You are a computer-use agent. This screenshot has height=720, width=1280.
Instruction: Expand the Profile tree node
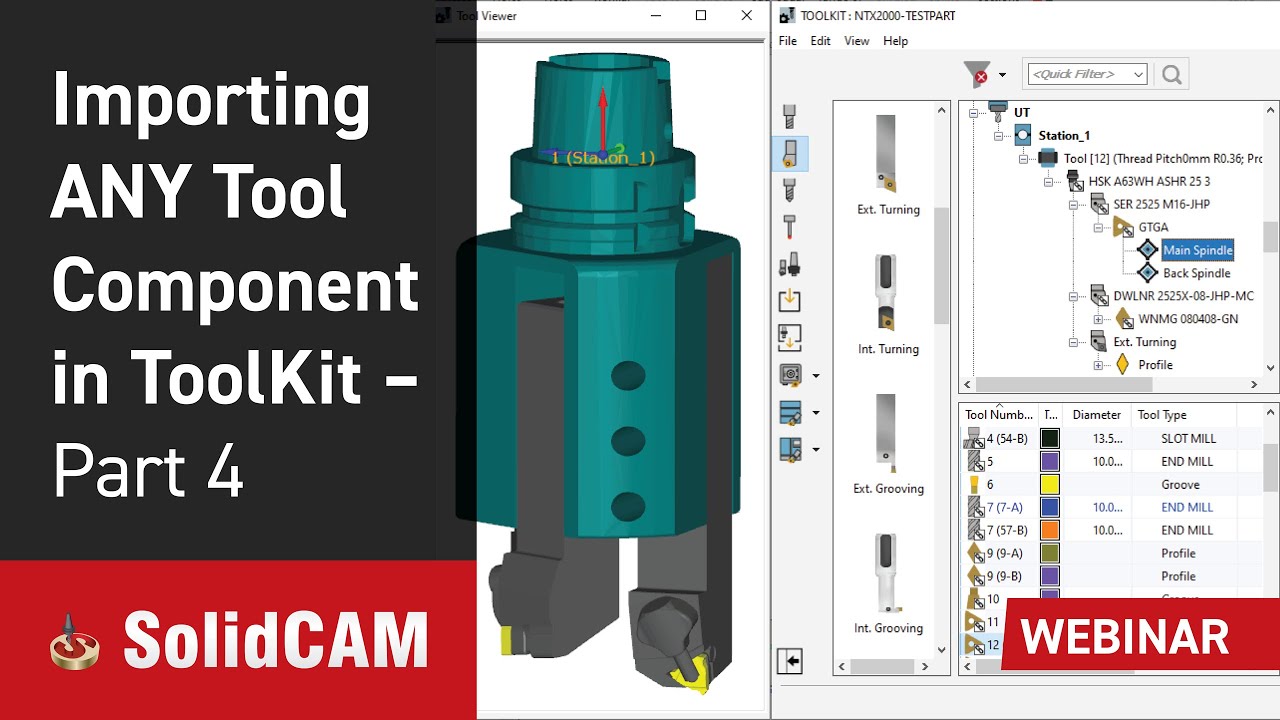pos(1098,365)
